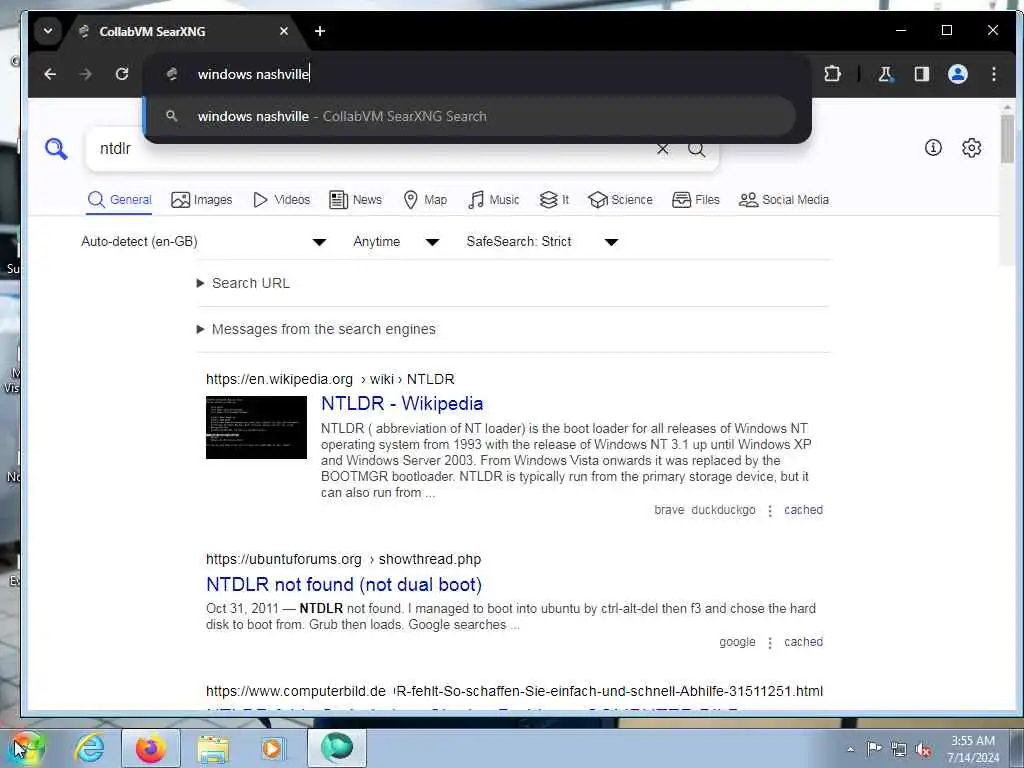1024x768 pixels.
Task: Click the duckduckgo engine label
Action: pyautogui.click(x=723, y=510)
